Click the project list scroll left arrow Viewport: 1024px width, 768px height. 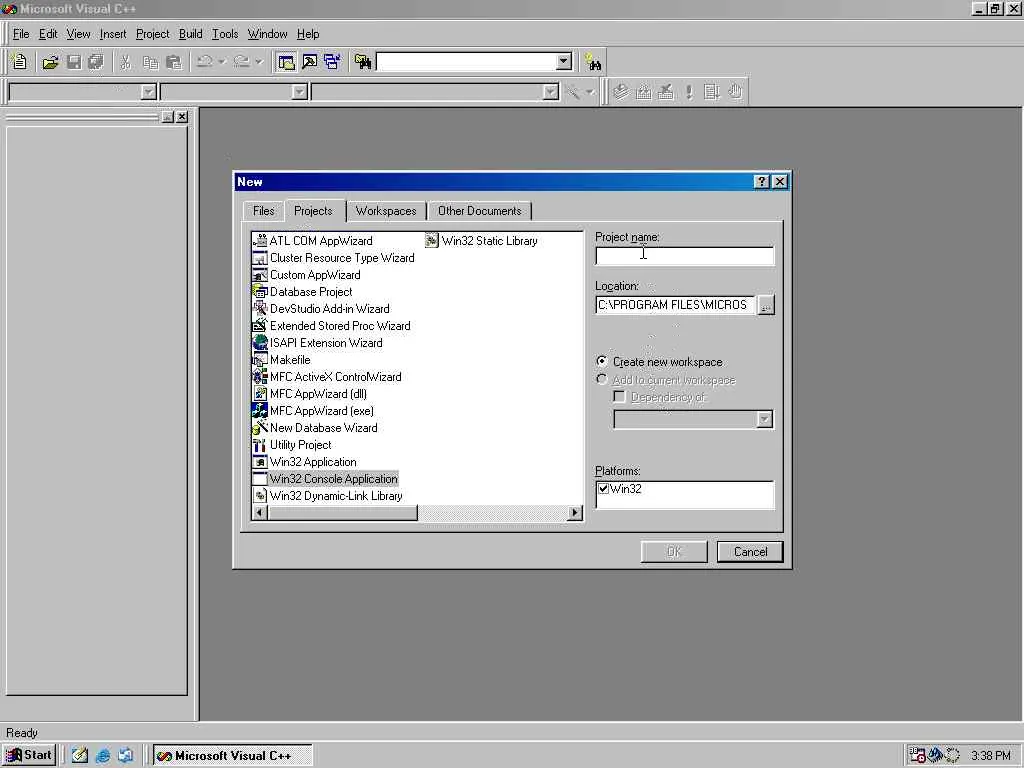259,513
